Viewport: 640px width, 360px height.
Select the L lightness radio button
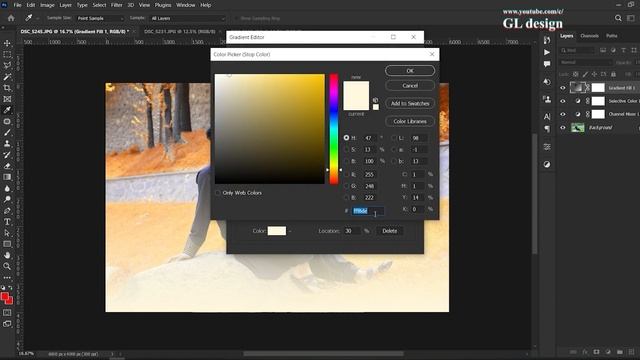394,138
